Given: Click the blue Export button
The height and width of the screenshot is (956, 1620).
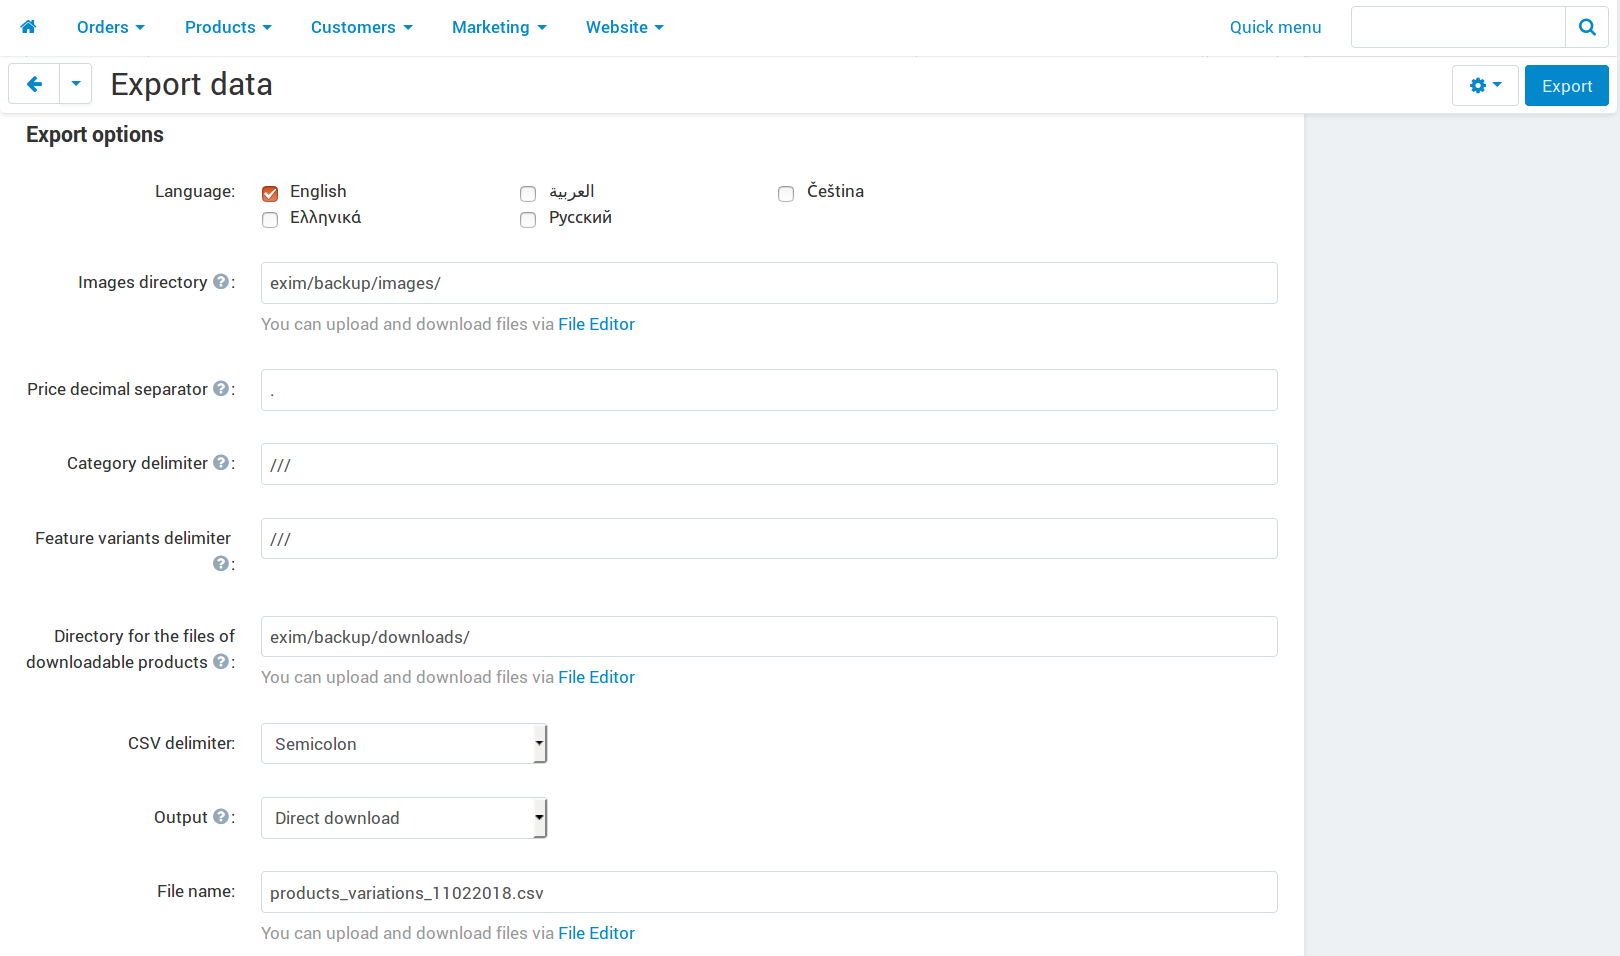Looking at the screenshot, I should click(x=1566, y=86).
